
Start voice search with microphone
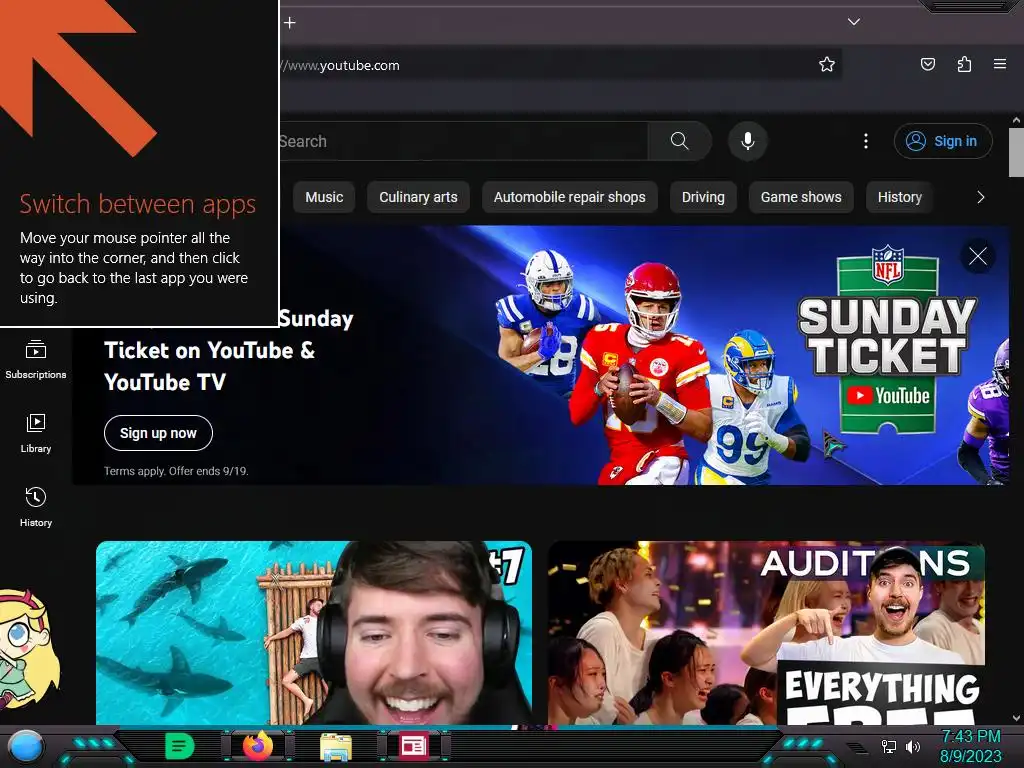click(x=748, y=141)
